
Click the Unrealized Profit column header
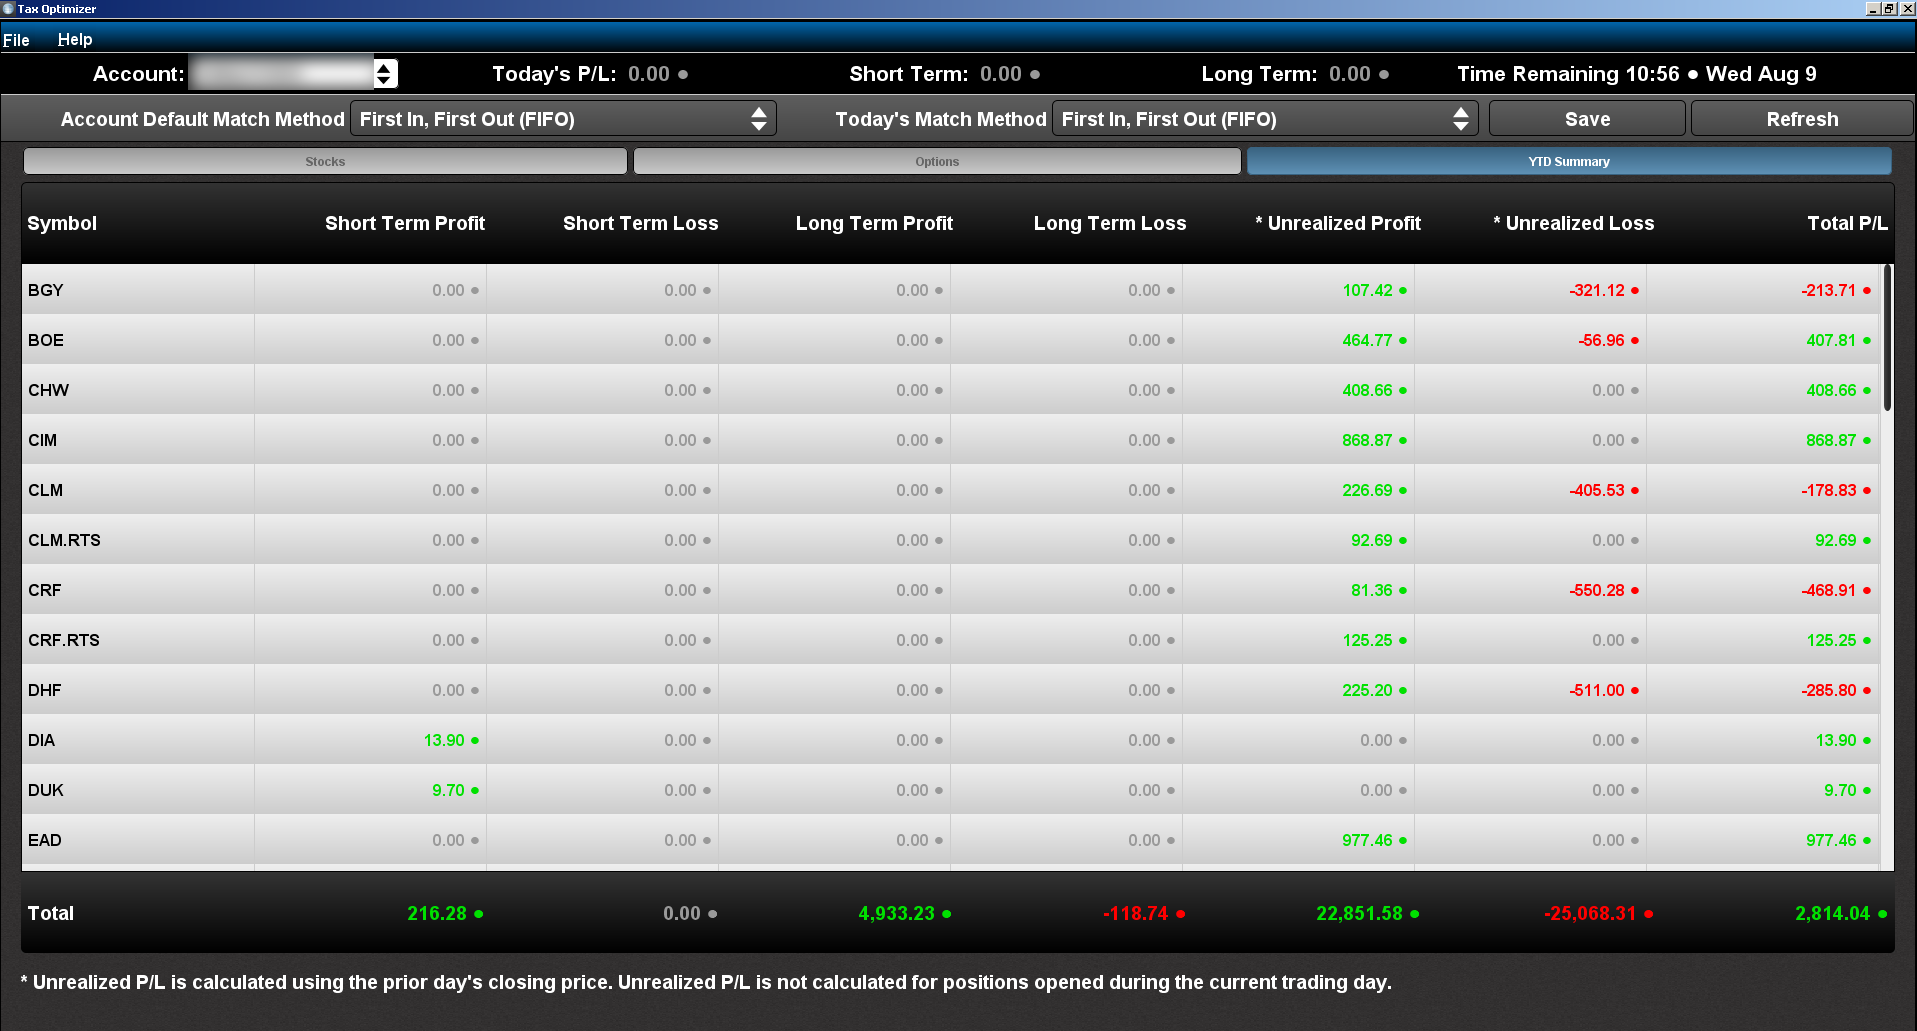(x=1338, y=223)
